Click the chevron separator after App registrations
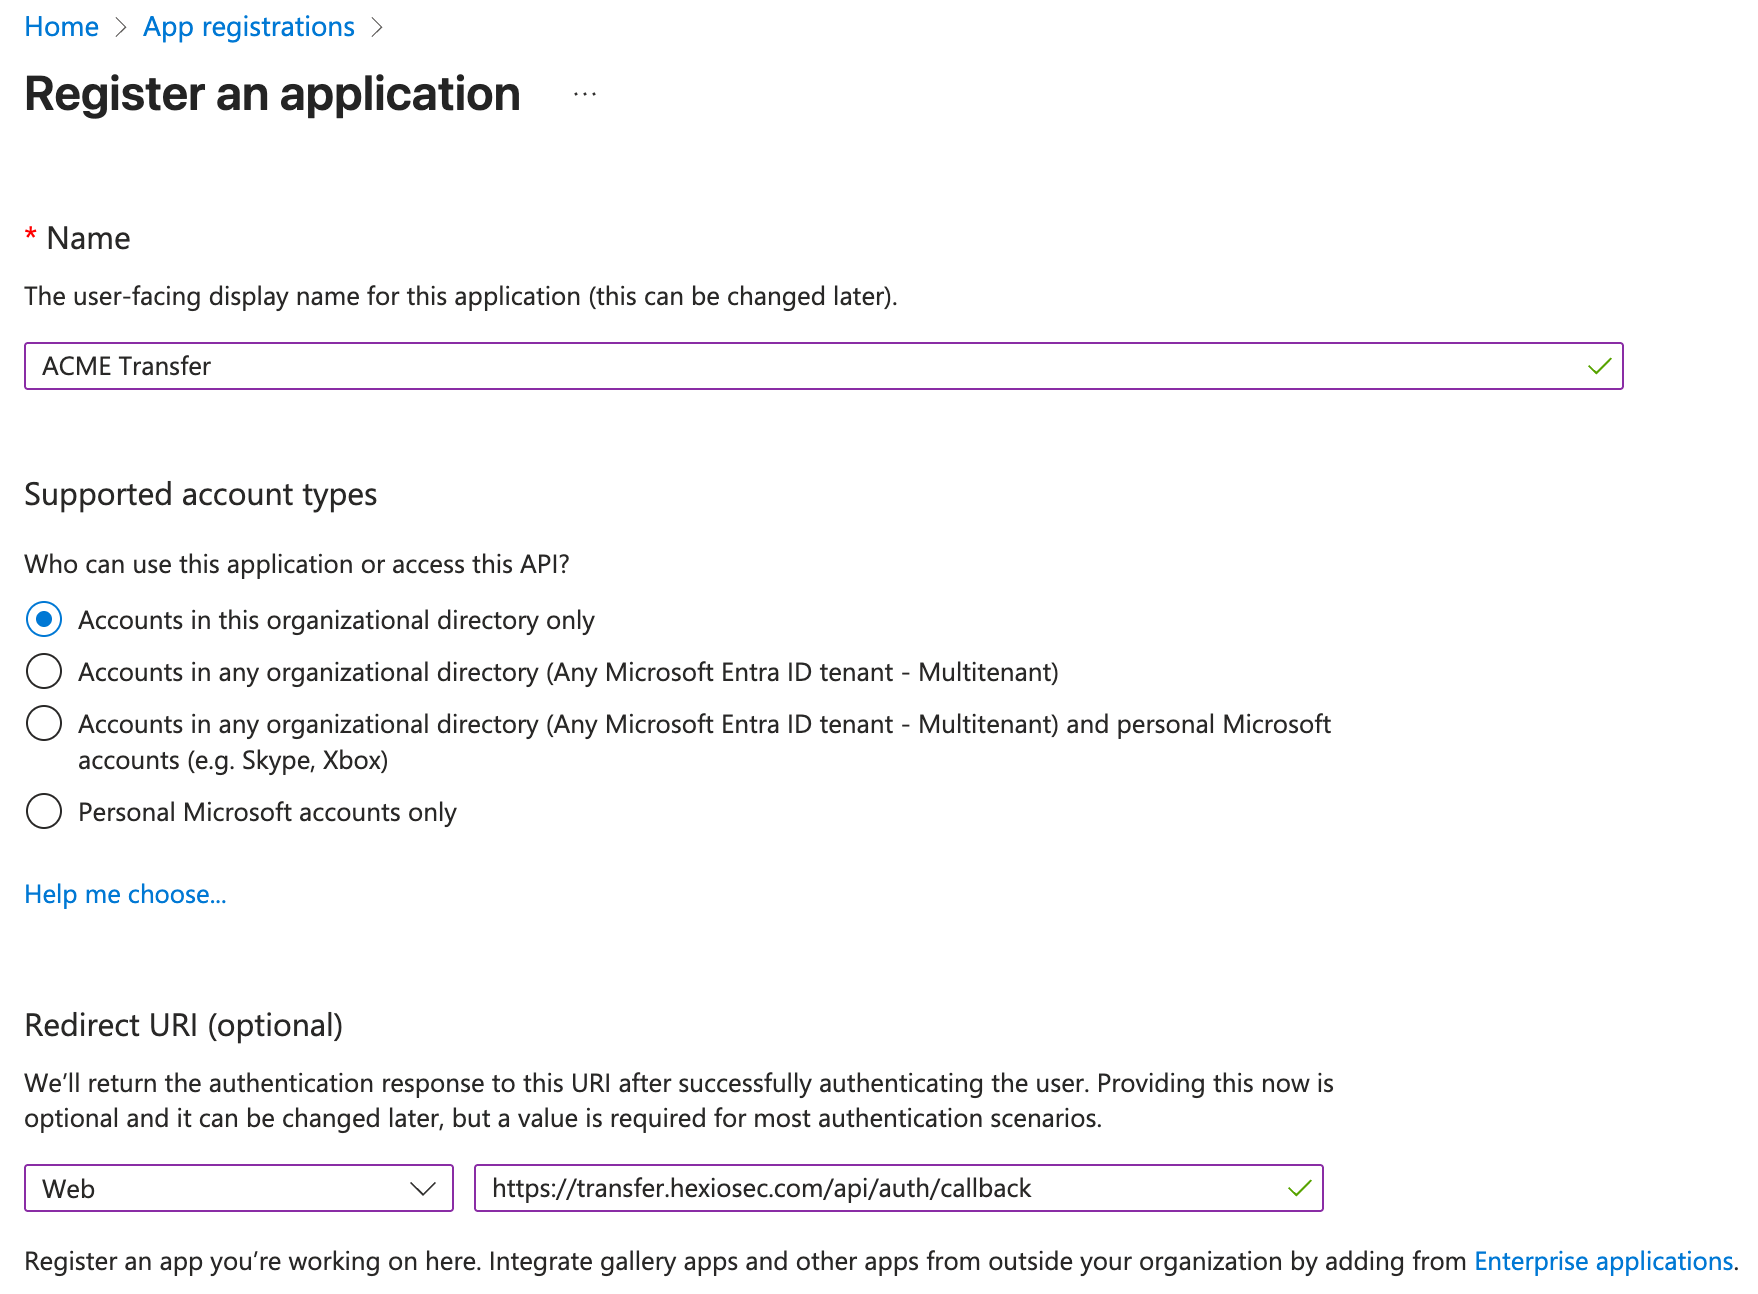Screen dimensions: 1758x1294 tap(378, 27)
